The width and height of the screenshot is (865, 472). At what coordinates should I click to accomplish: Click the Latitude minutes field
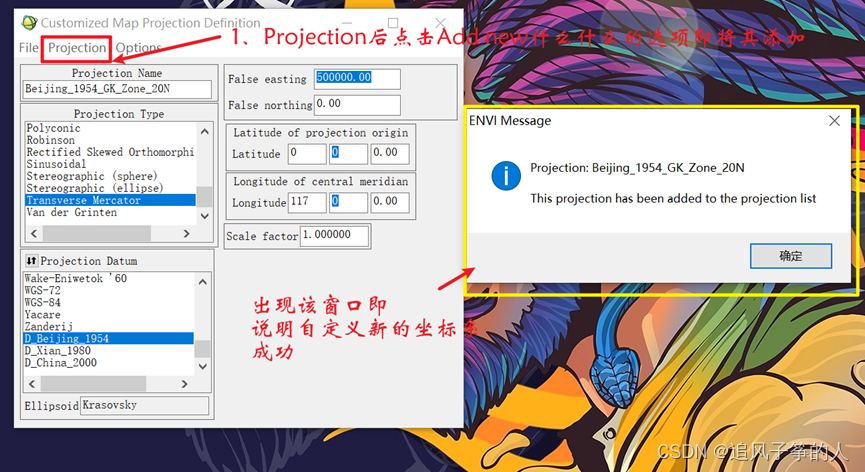pyautogui.click(x=349, y=153)
